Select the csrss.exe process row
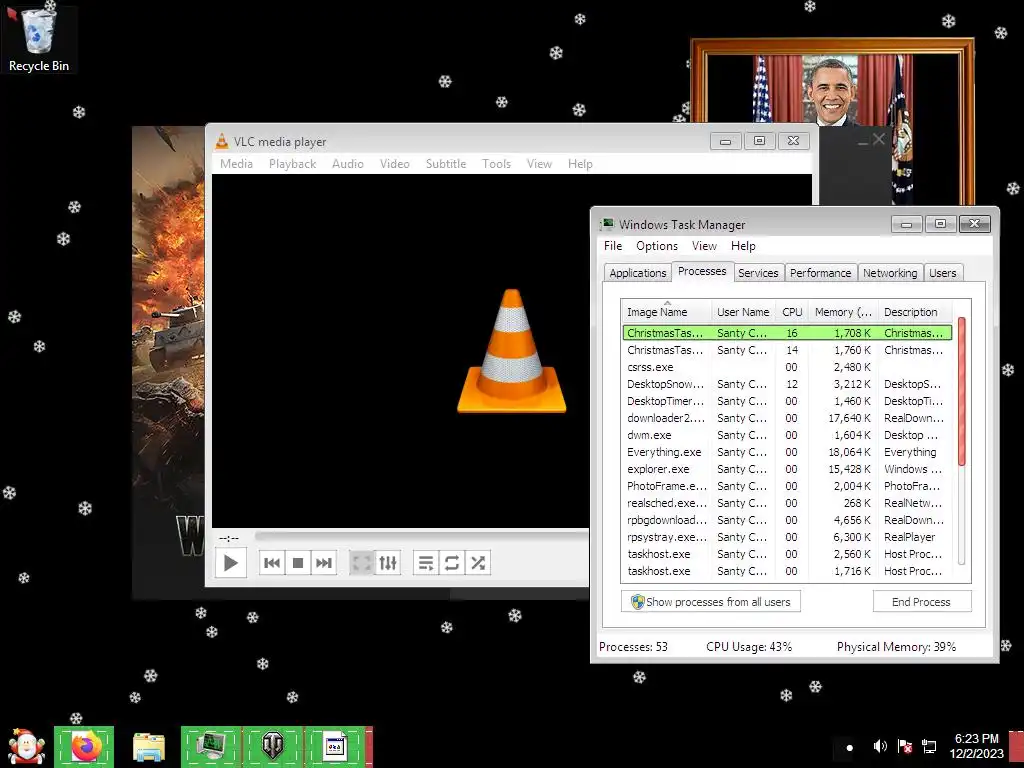Viewport: 1024px width, 768px height. [x=787, y=367]
